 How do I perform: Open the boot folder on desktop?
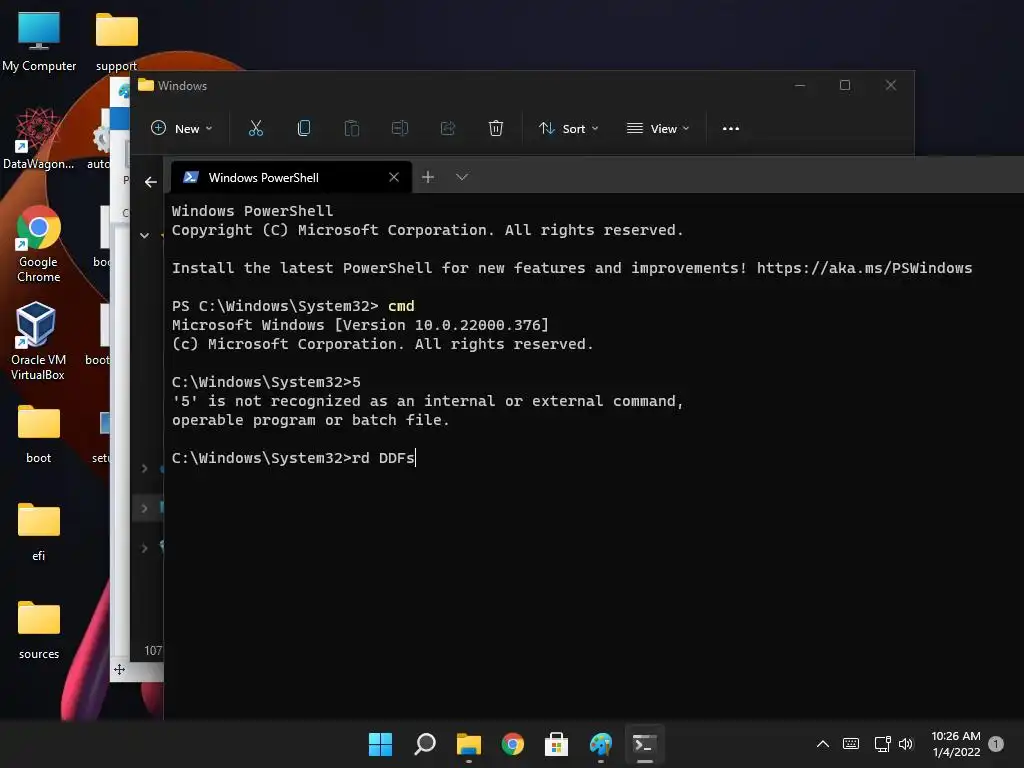pyautogui.click(x=39, y=434)
